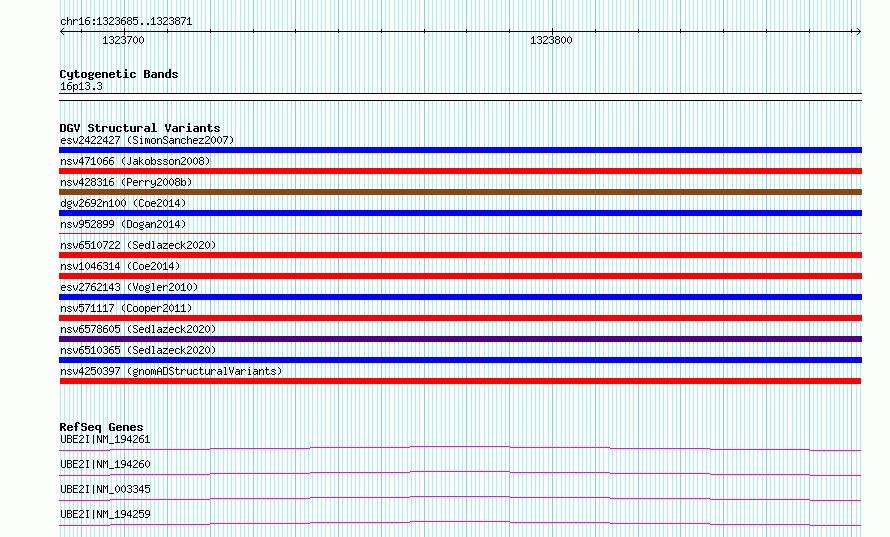This screenshot has width=890, height=537.
Task: Open transcript UBE2I|NM_194260 label
Action: 105,464
